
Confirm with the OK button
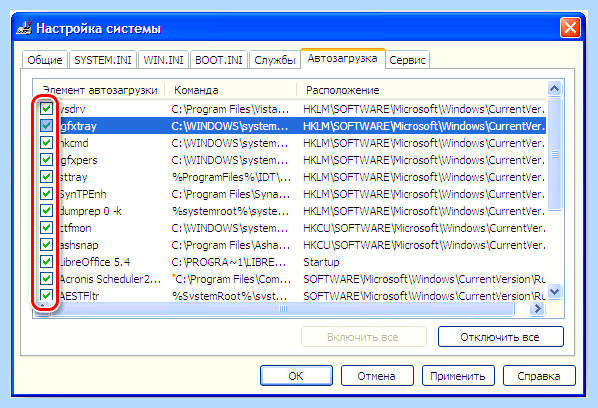pyautogui.click(x=296, y=376)
